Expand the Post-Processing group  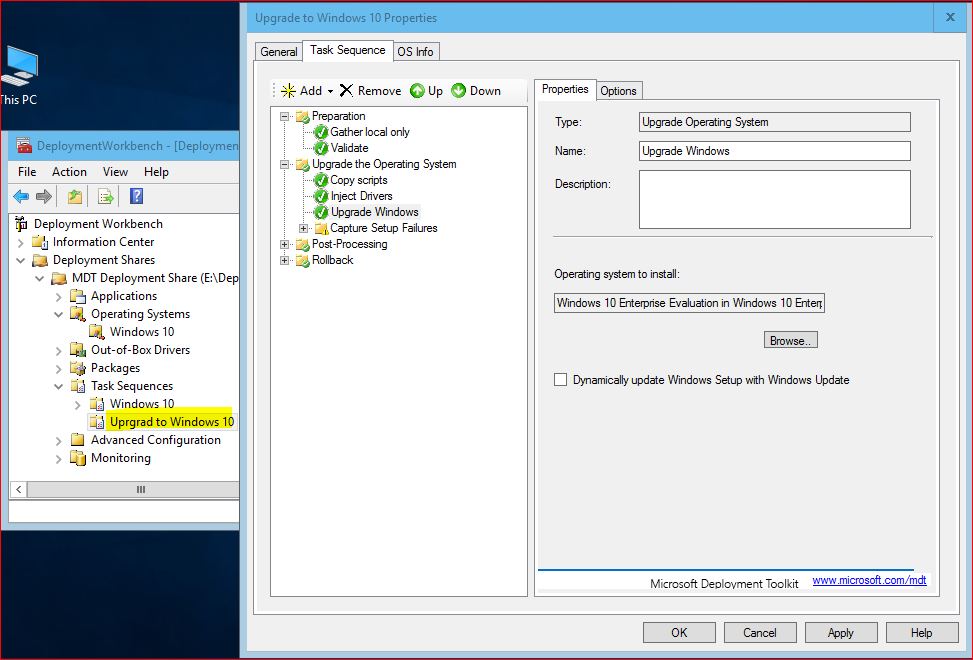tap(285, 243)
